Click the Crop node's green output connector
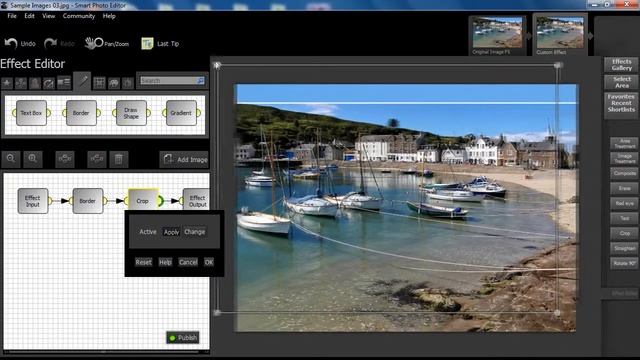This screenshot has width=640, height=360. coord(161,201)
